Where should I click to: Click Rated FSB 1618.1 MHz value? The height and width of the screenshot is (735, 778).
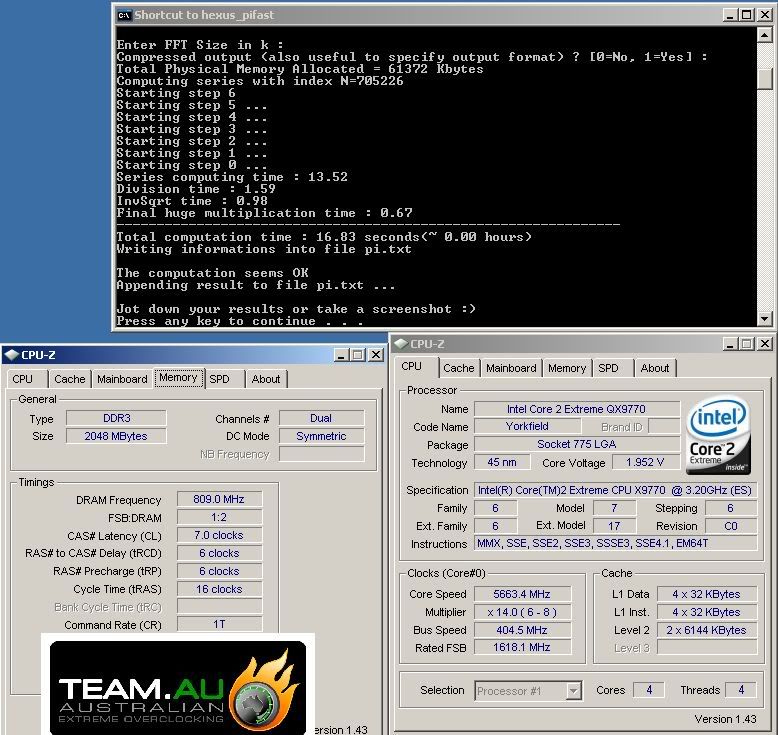pos(522,647)
